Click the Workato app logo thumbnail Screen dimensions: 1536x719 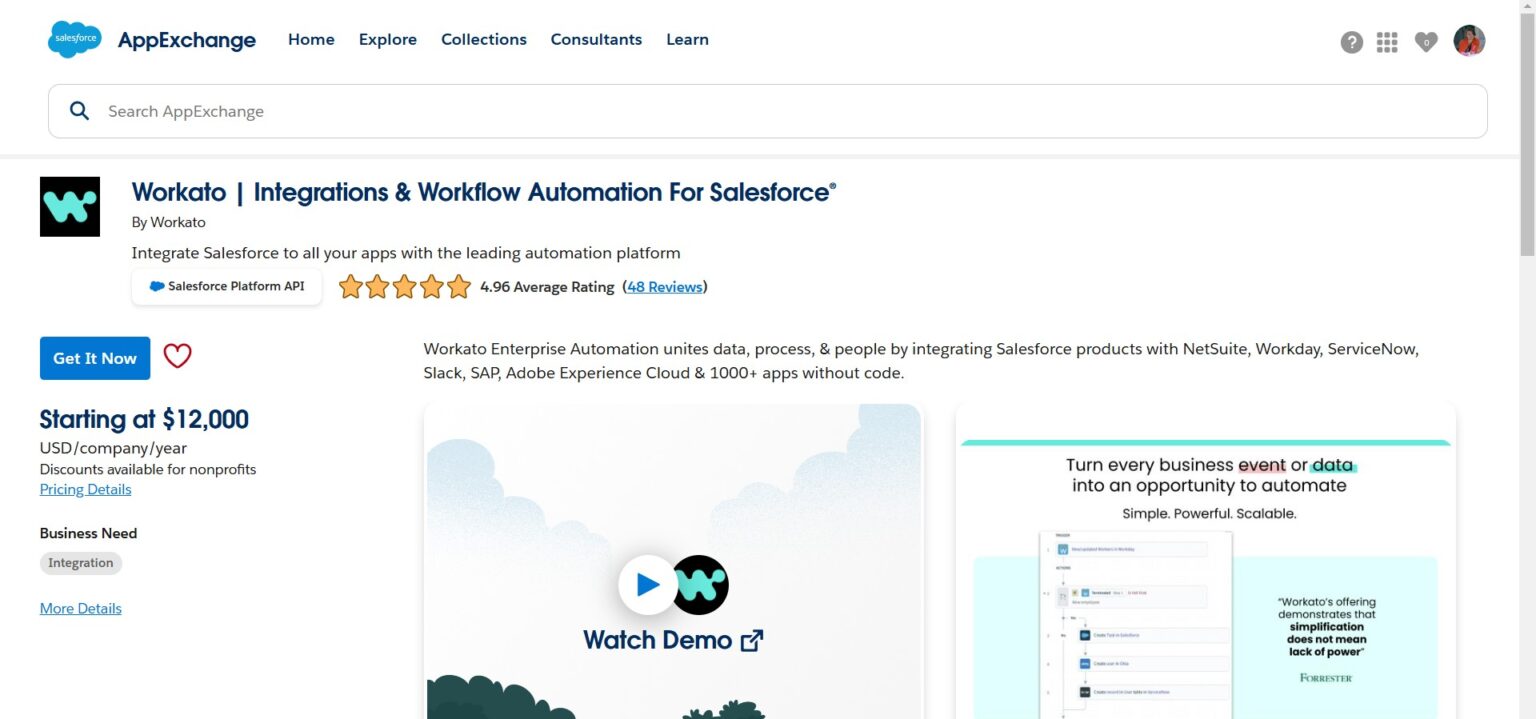(x=69, y=206)
